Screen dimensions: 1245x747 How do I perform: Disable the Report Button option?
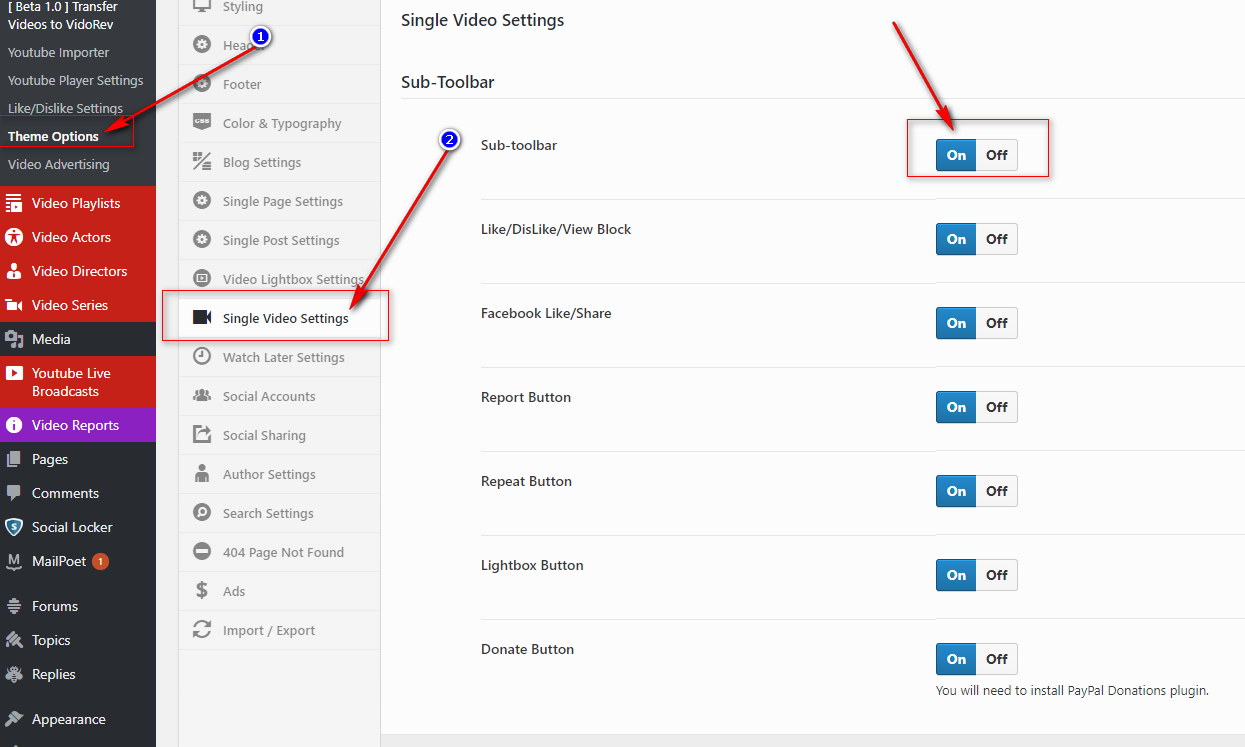(996, 407)
